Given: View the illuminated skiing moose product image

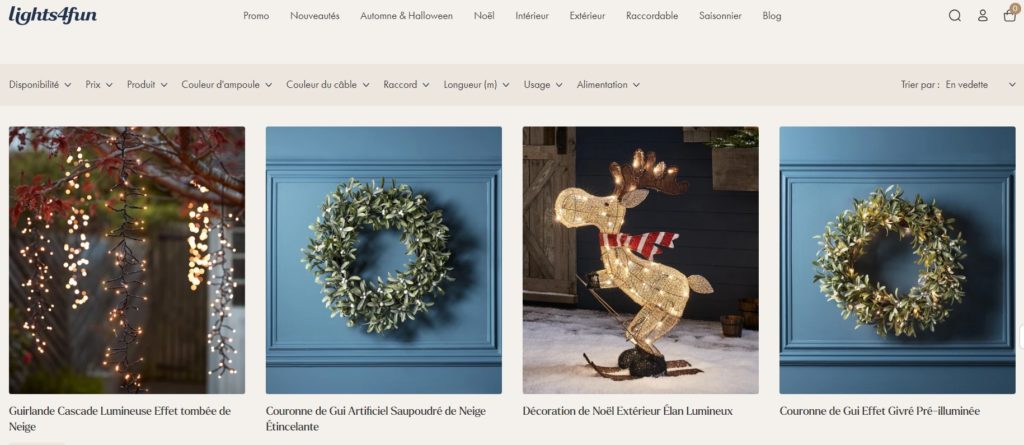Looking at the screenshot, I should tap(641, 260).
